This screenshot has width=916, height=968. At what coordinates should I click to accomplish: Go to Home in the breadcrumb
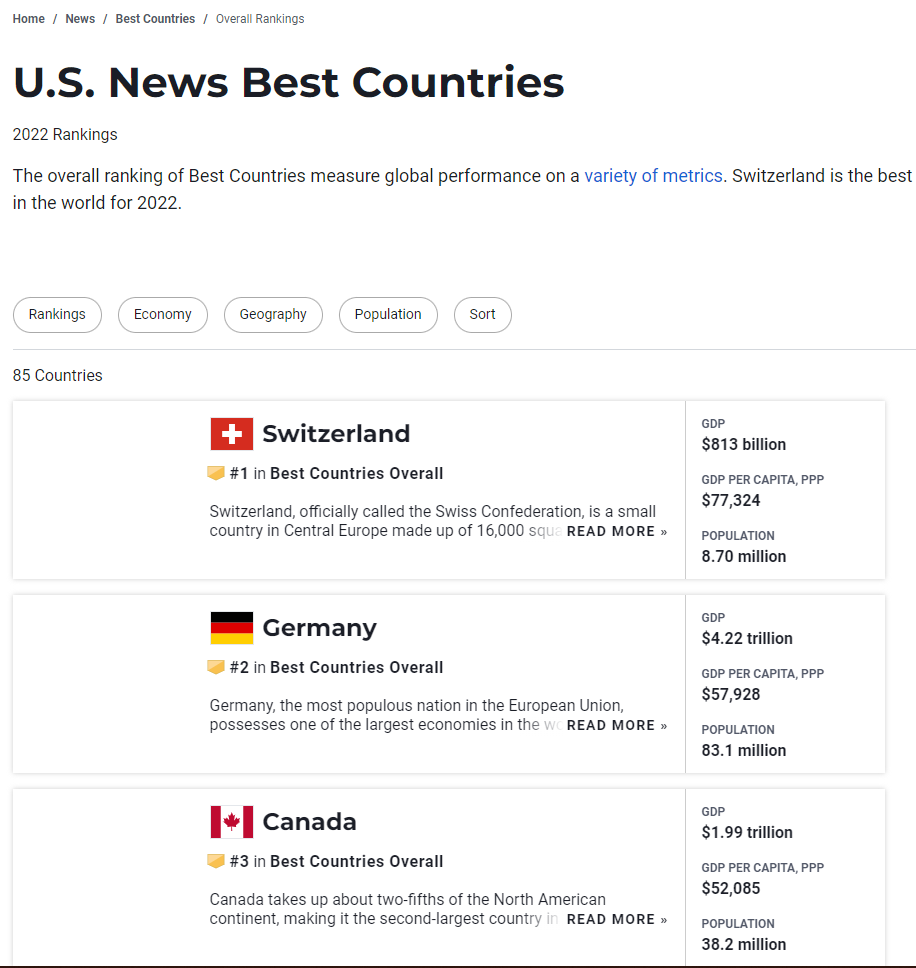[29, 19]
